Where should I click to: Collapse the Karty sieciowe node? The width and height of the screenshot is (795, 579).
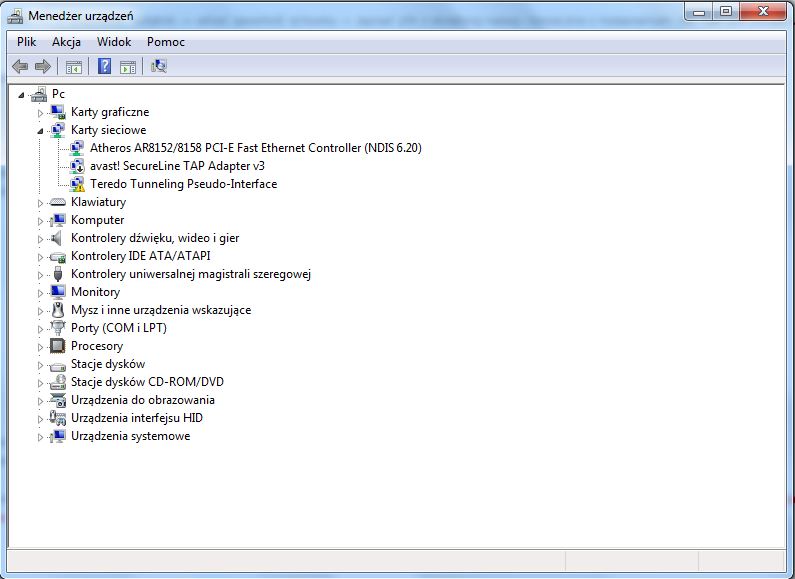click(x=40, y=131)
